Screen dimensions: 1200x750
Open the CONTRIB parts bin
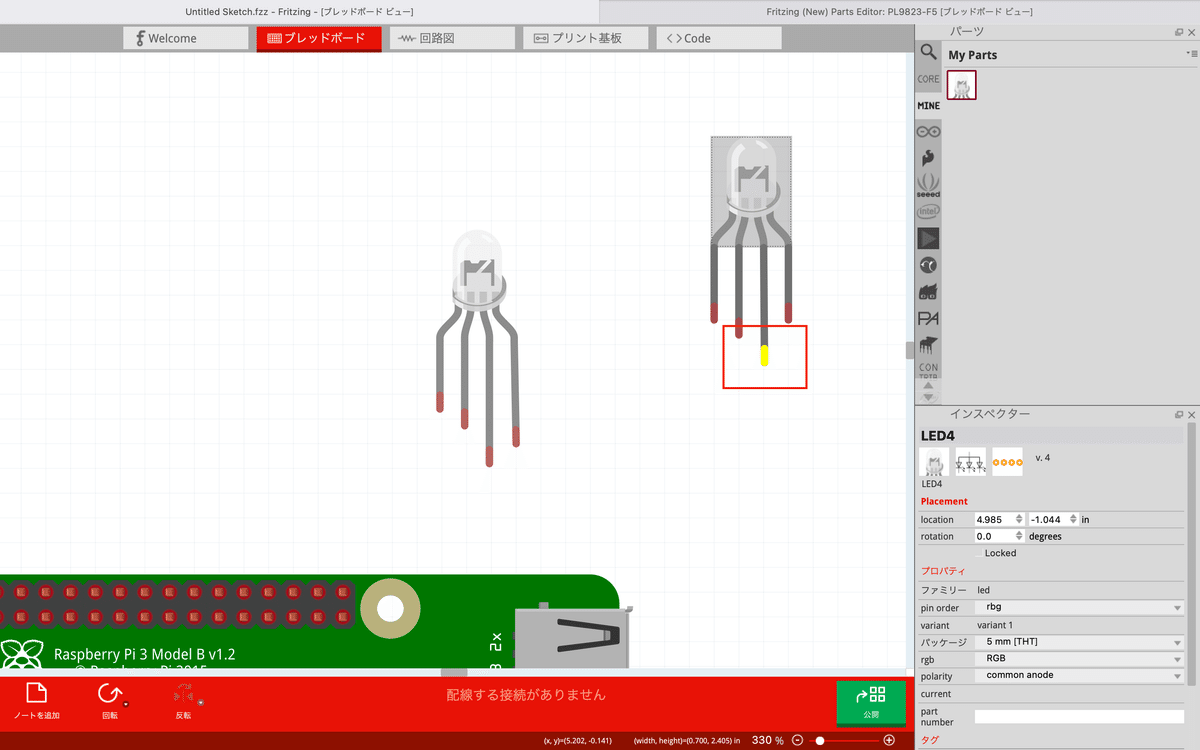tap(929, 370)
